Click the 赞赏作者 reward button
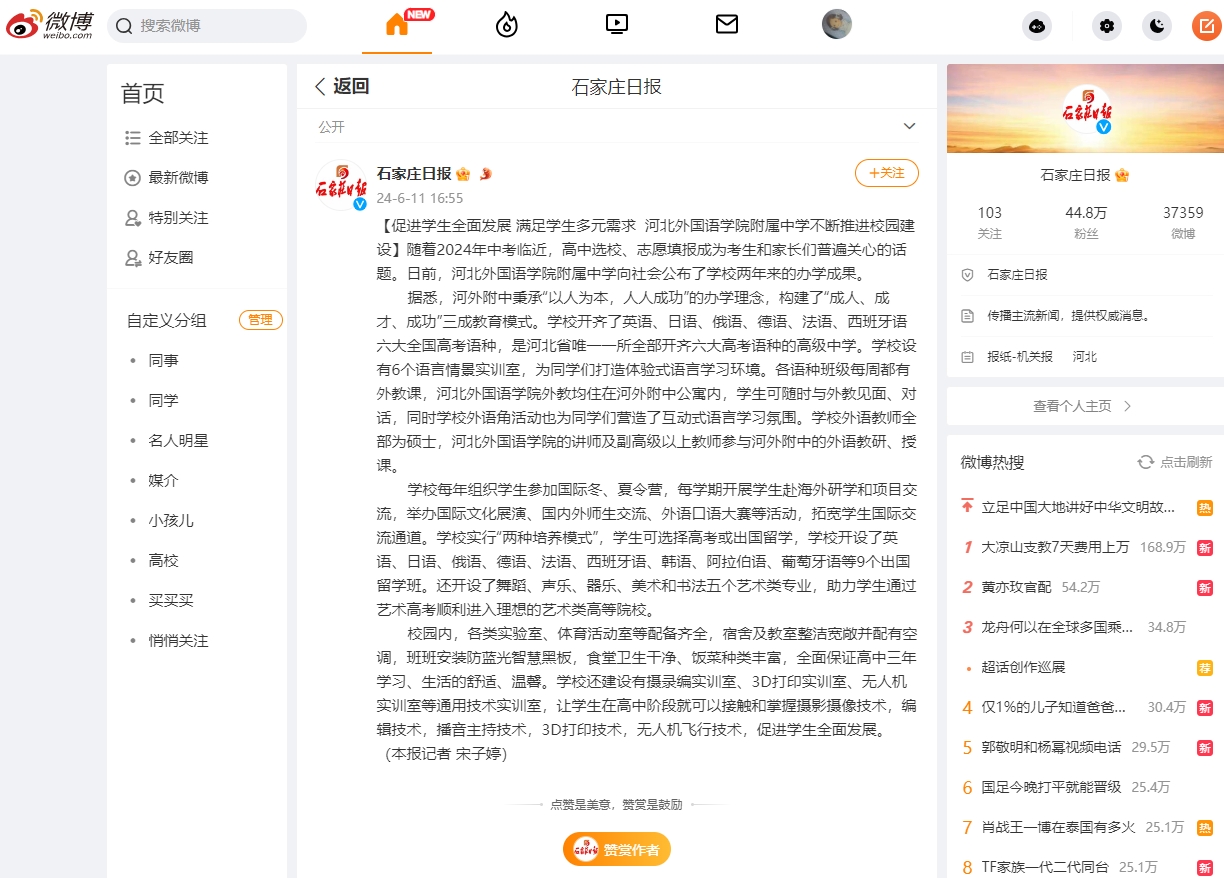The width and height of the screenshot is (1224, 878). [617, 849]
